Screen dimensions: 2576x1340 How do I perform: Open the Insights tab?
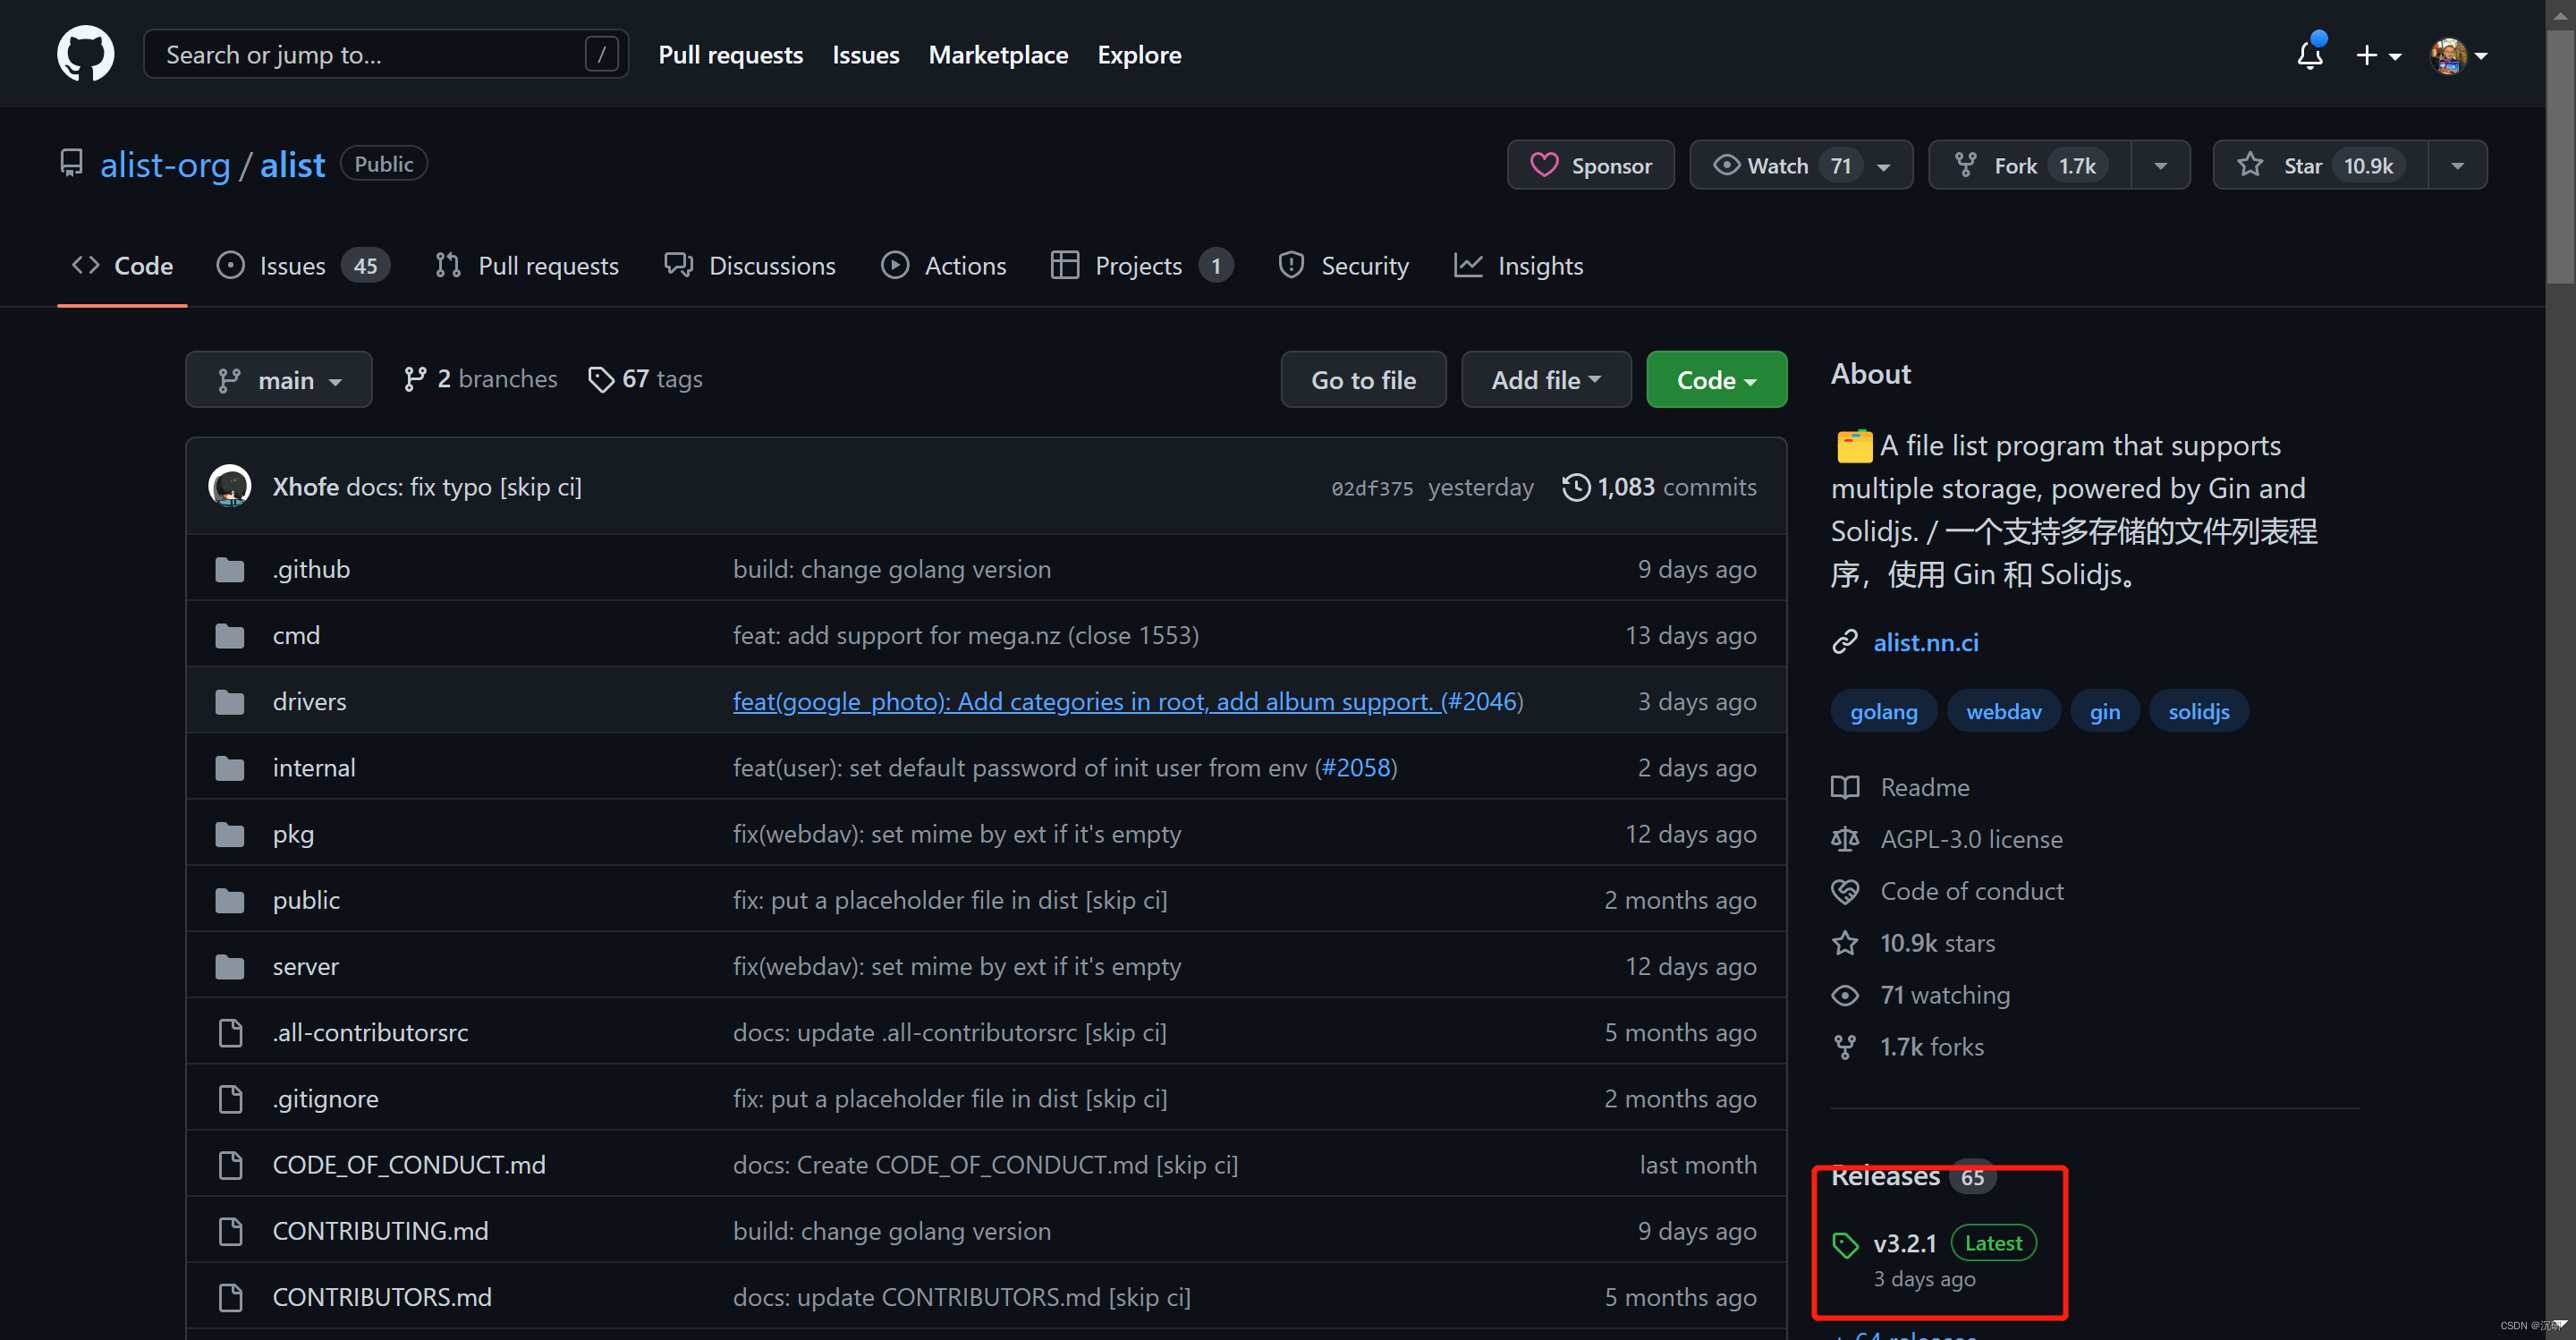pos(1519,265)
